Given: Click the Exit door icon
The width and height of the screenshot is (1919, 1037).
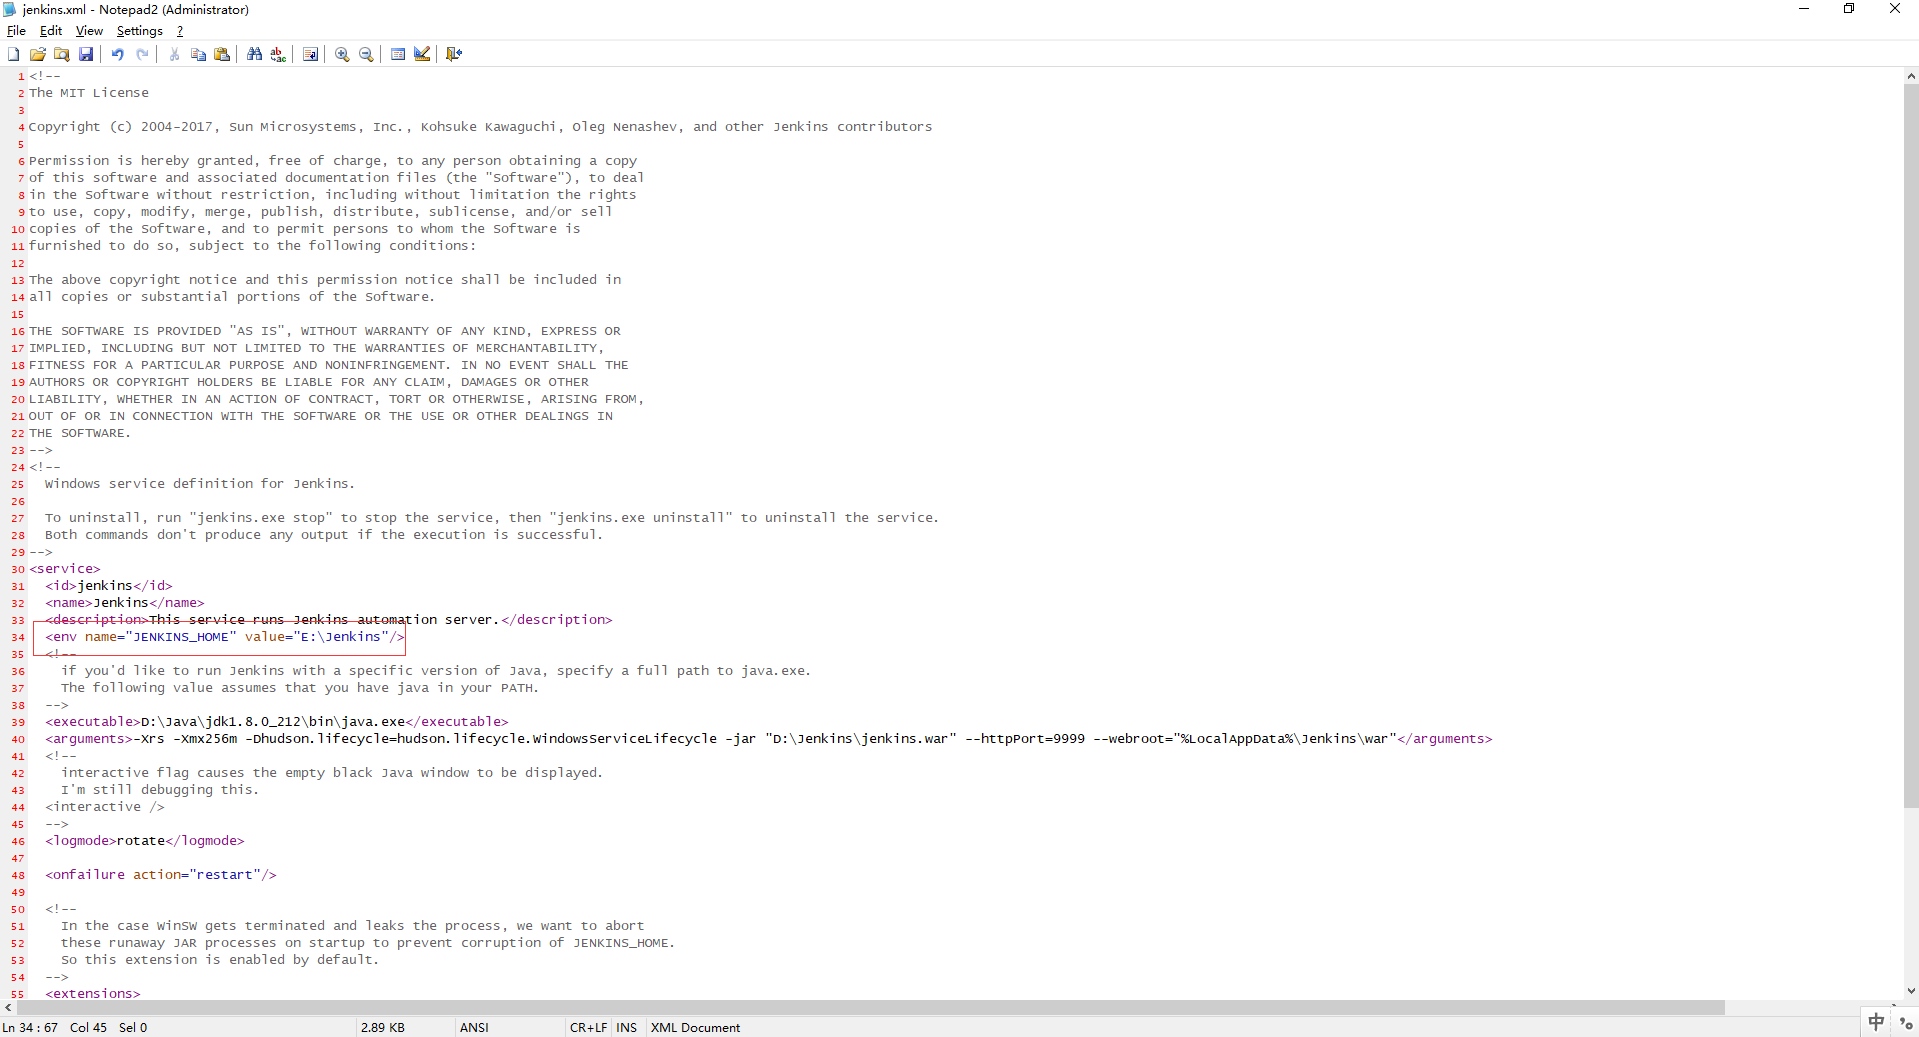Looking at the screenshot, I should [x=454, y=54].
